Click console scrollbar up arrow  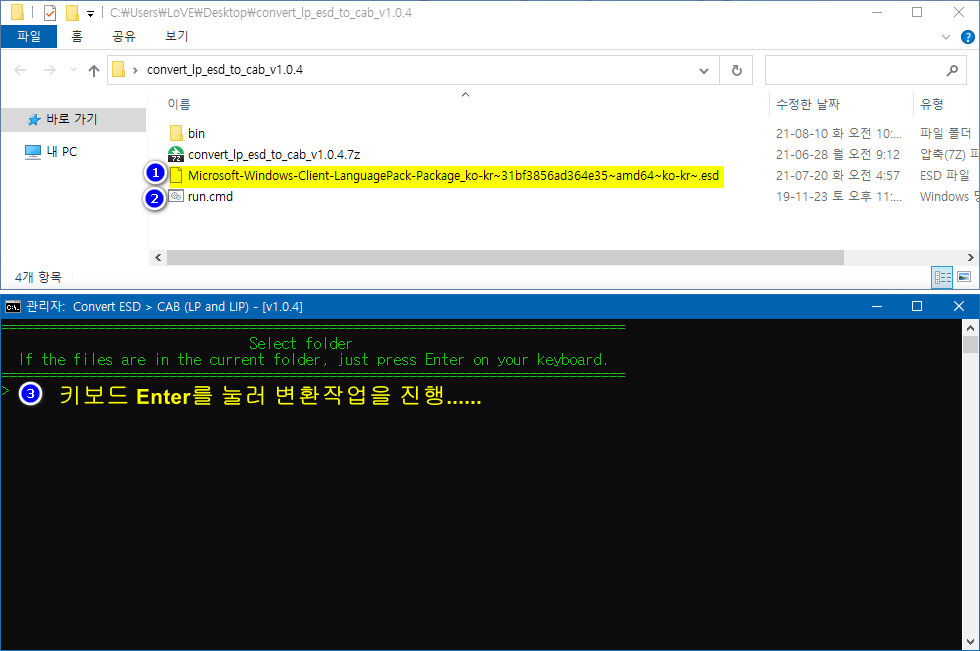970,327
